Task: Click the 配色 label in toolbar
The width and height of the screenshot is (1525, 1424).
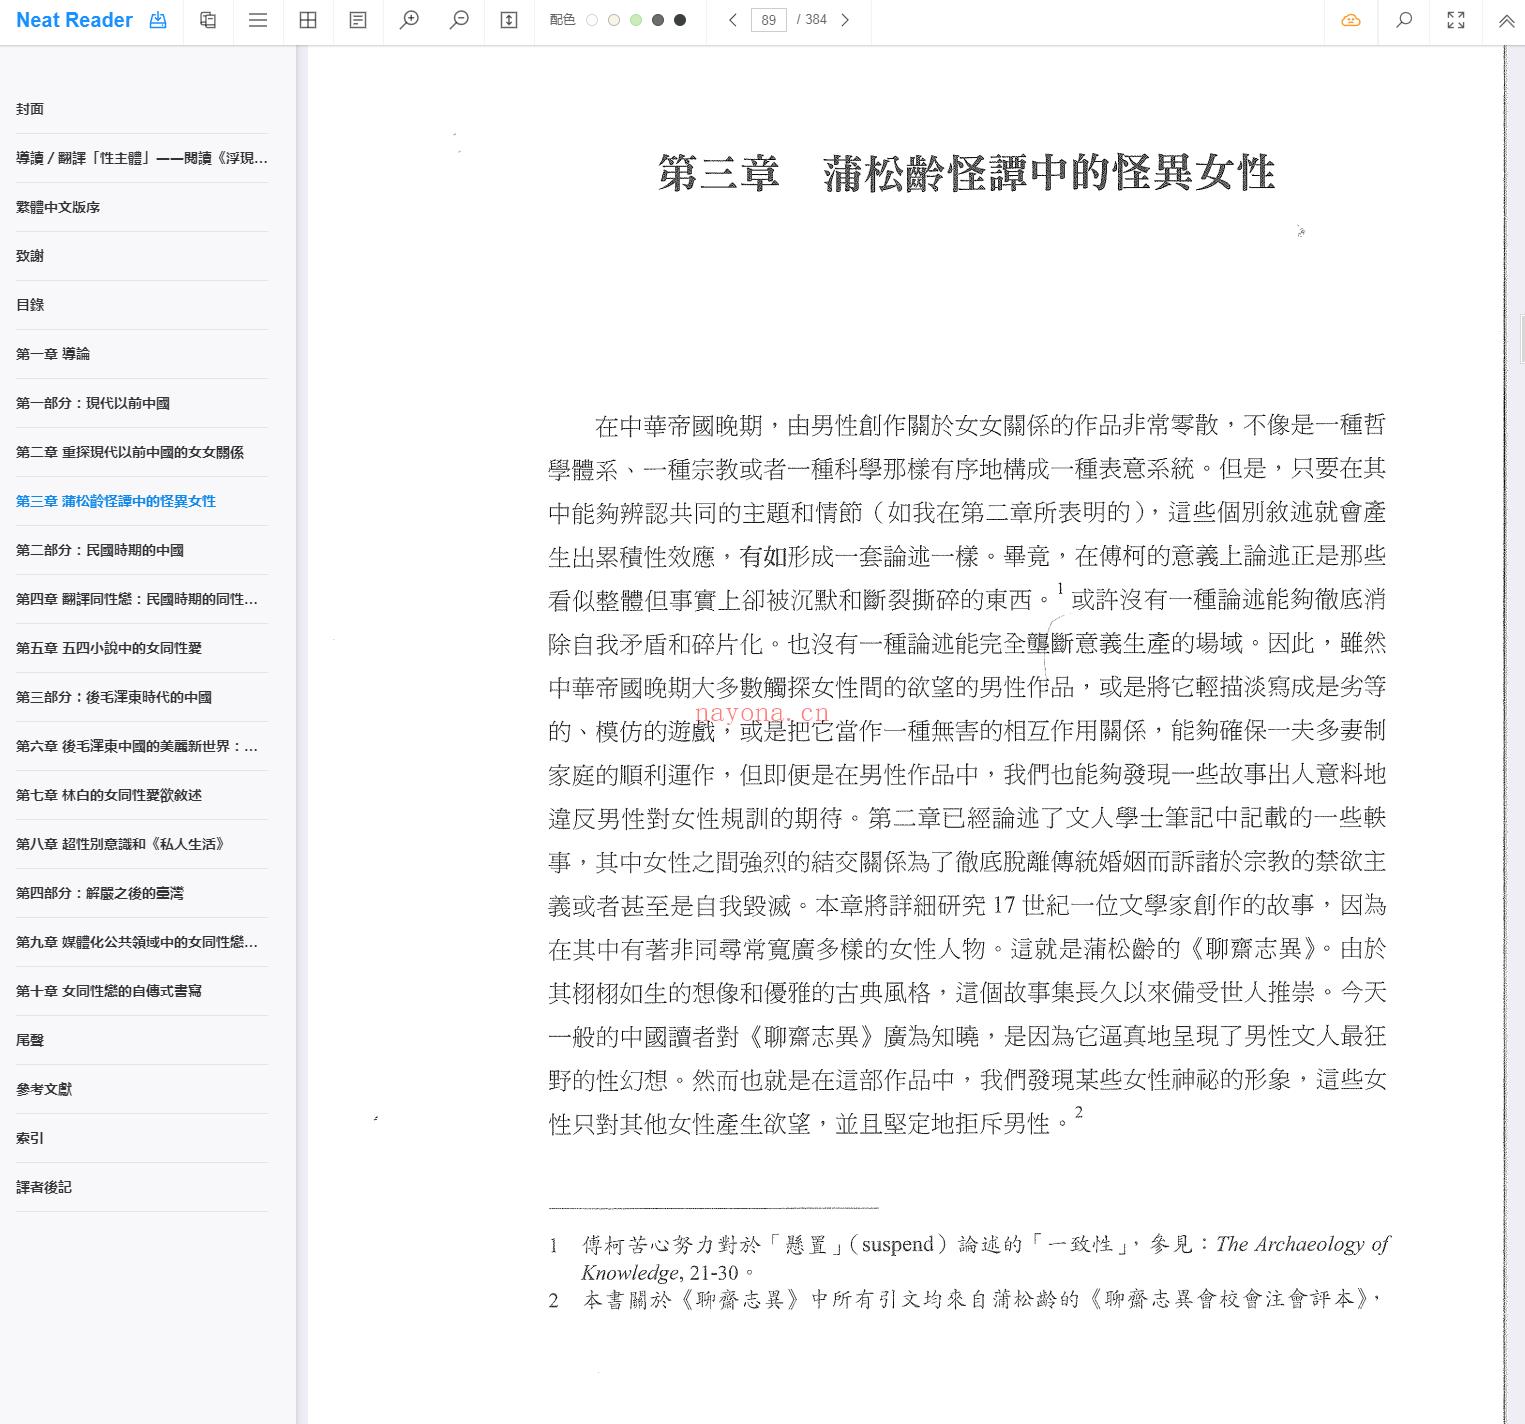Action: (562, 20)
